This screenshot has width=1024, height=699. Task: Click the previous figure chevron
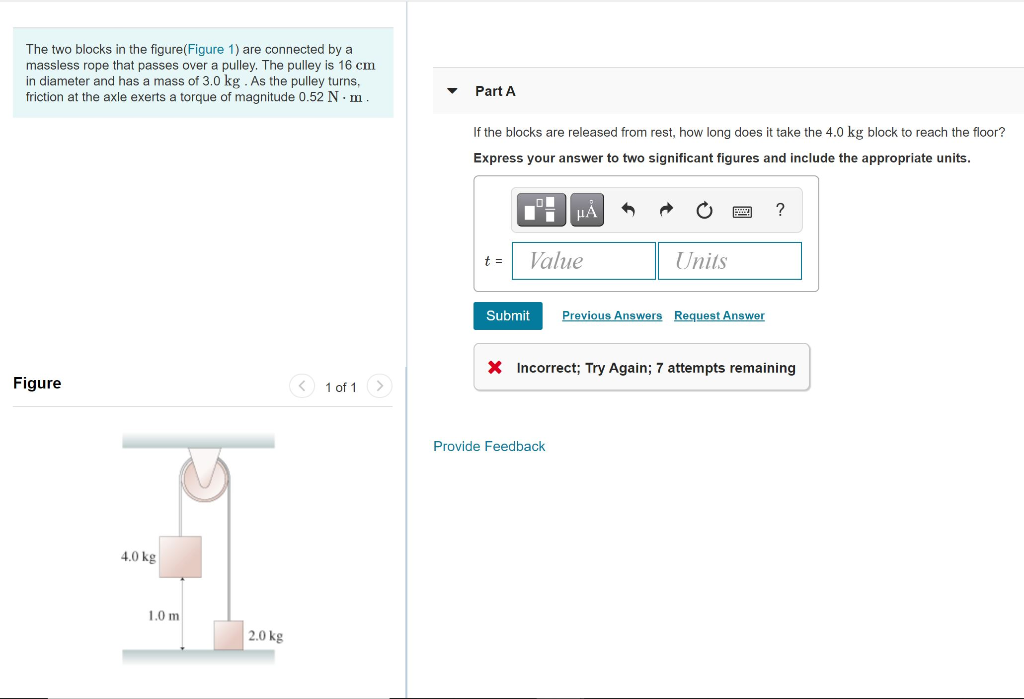pos(301,386)
